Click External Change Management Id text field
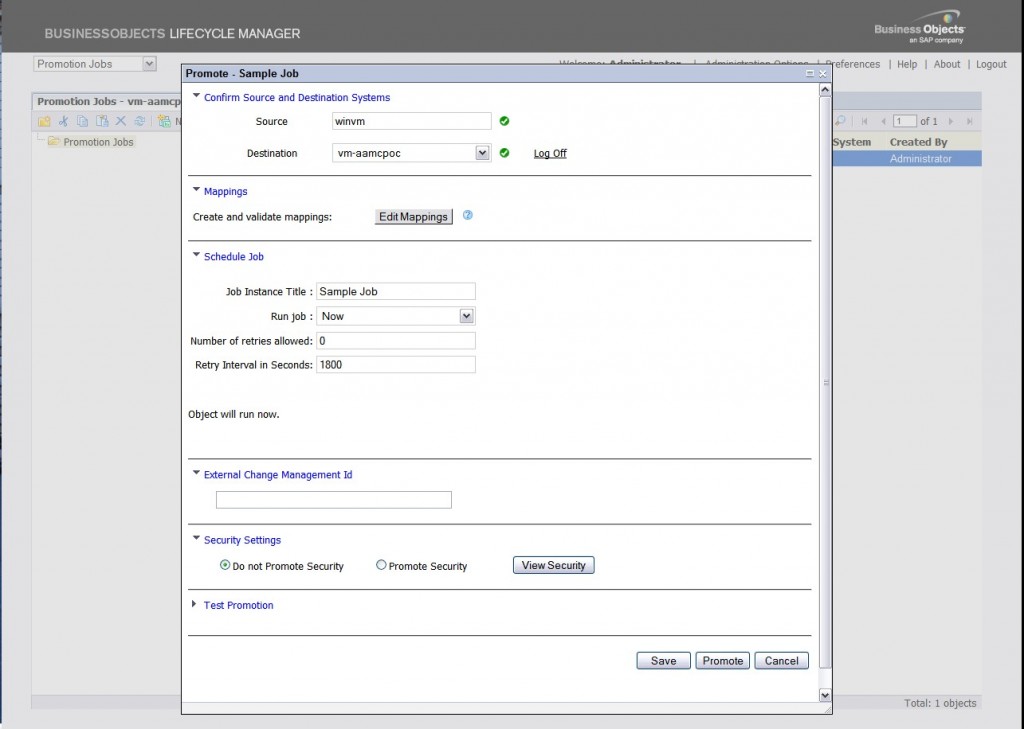Image resolution: width=1024 pixels, height=729 pixels. [x=334, y=500]
